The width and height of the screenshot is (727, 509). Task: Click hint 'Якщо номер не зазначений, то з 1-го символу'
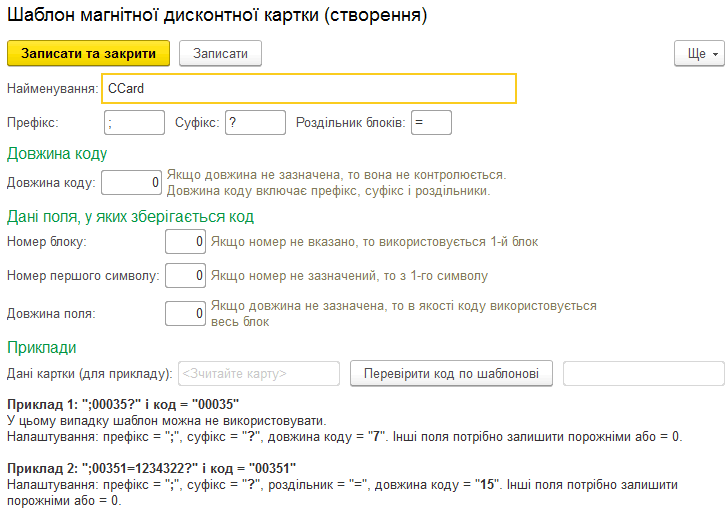click(x=349, y=276)
